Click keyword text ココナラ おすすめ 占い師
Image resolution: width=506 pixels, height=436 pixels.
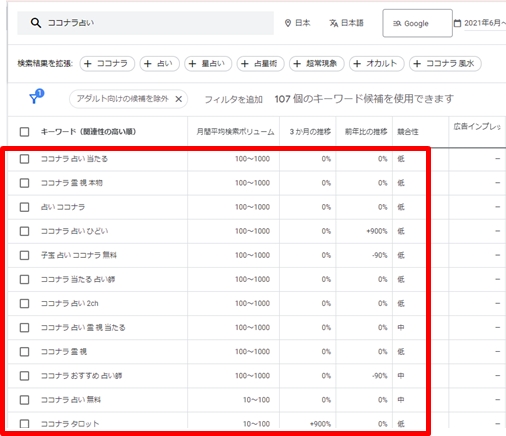click(81, 376)
